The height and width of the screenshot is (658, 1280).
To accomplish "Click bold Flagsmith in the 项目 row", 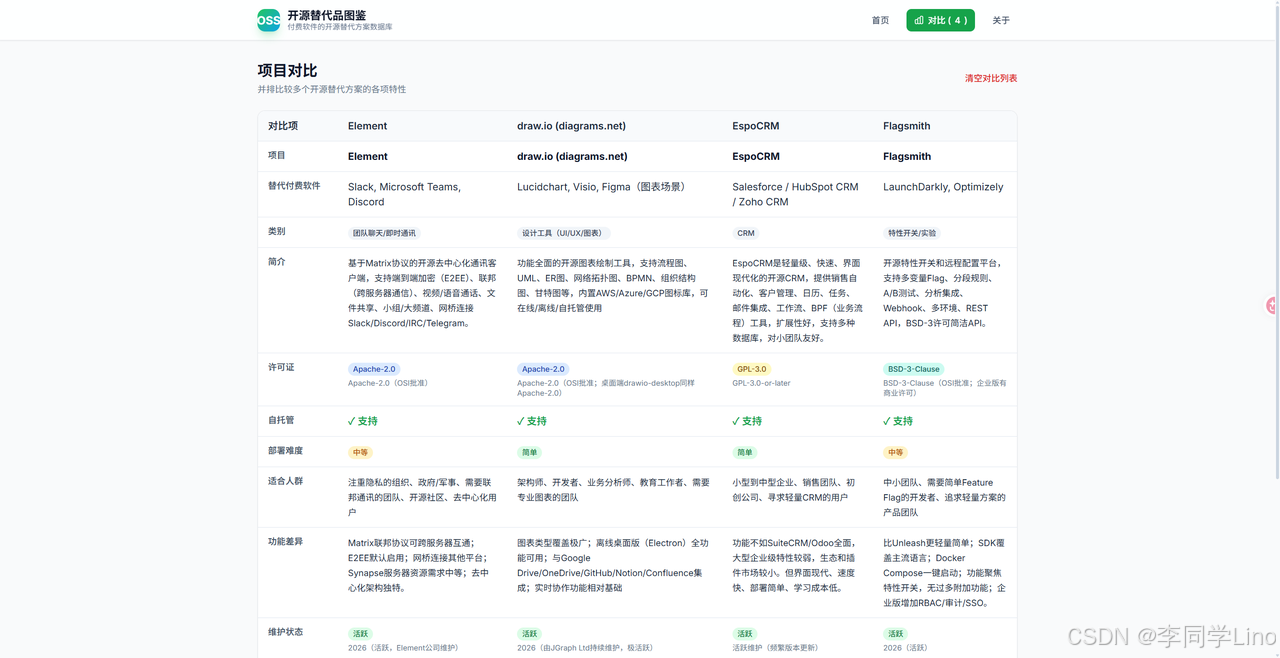I will (x=907, y=156).
